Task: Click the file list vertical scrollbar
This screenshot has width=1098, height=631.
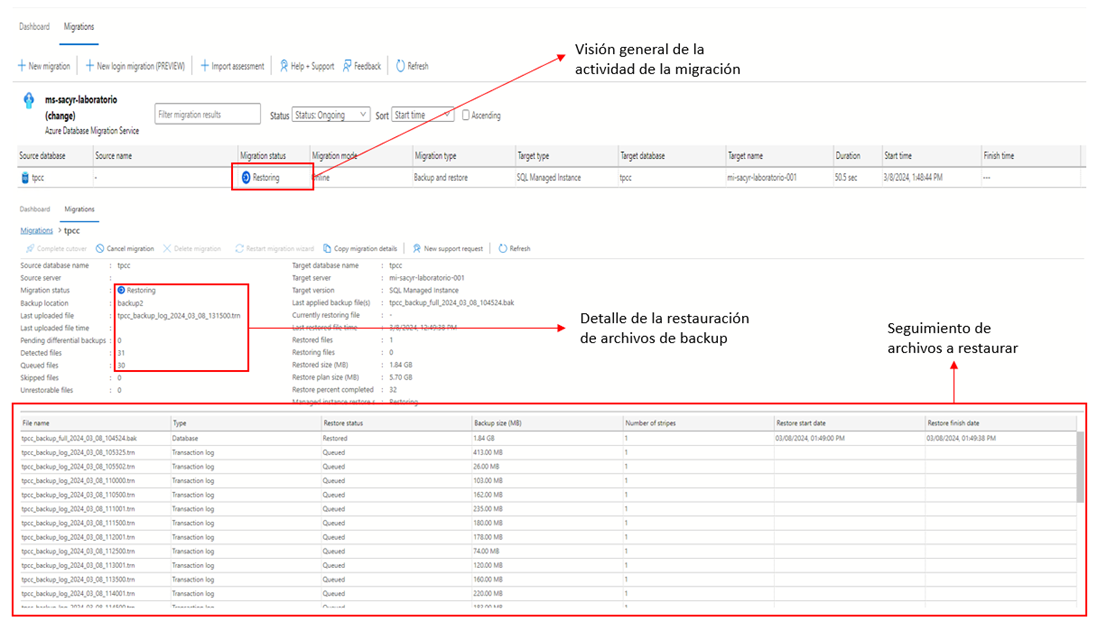Action: tap(1080, 466)
